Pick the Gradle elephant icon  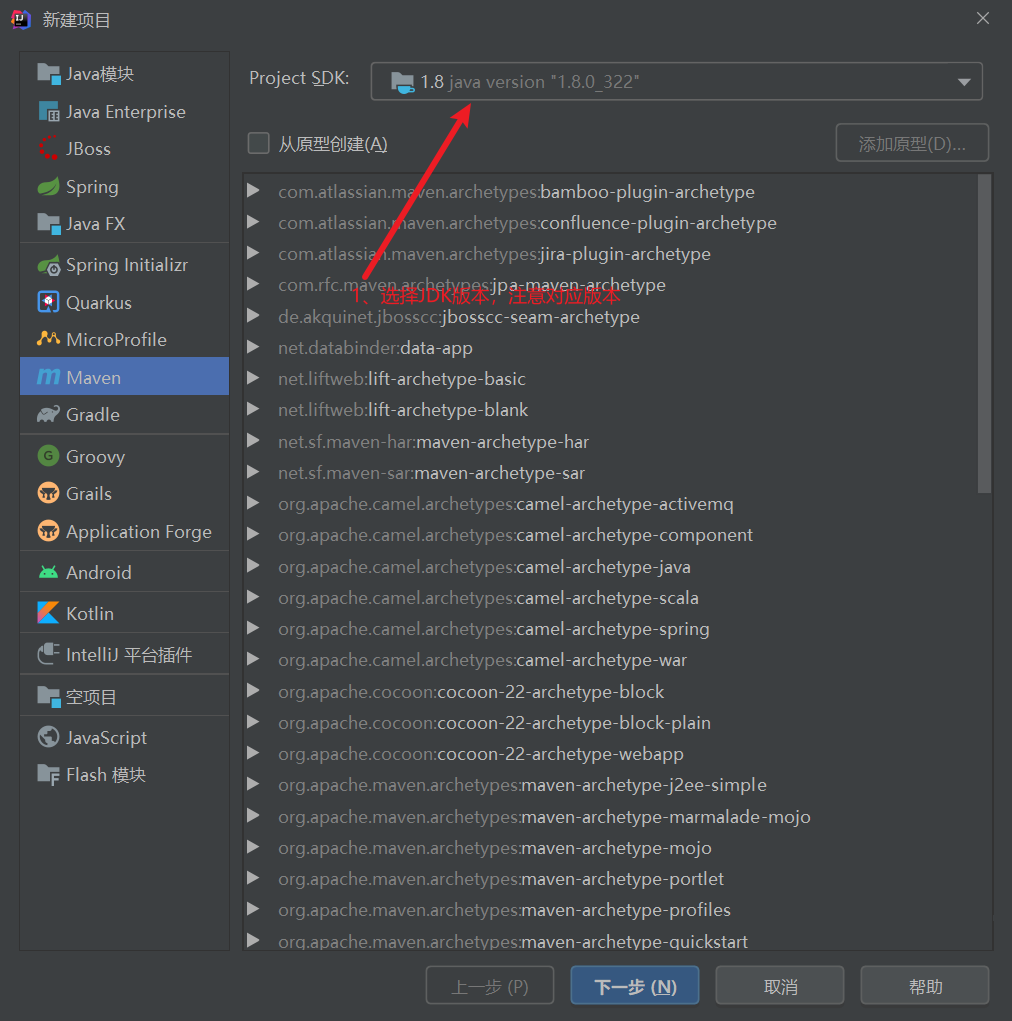click(48, 414)
